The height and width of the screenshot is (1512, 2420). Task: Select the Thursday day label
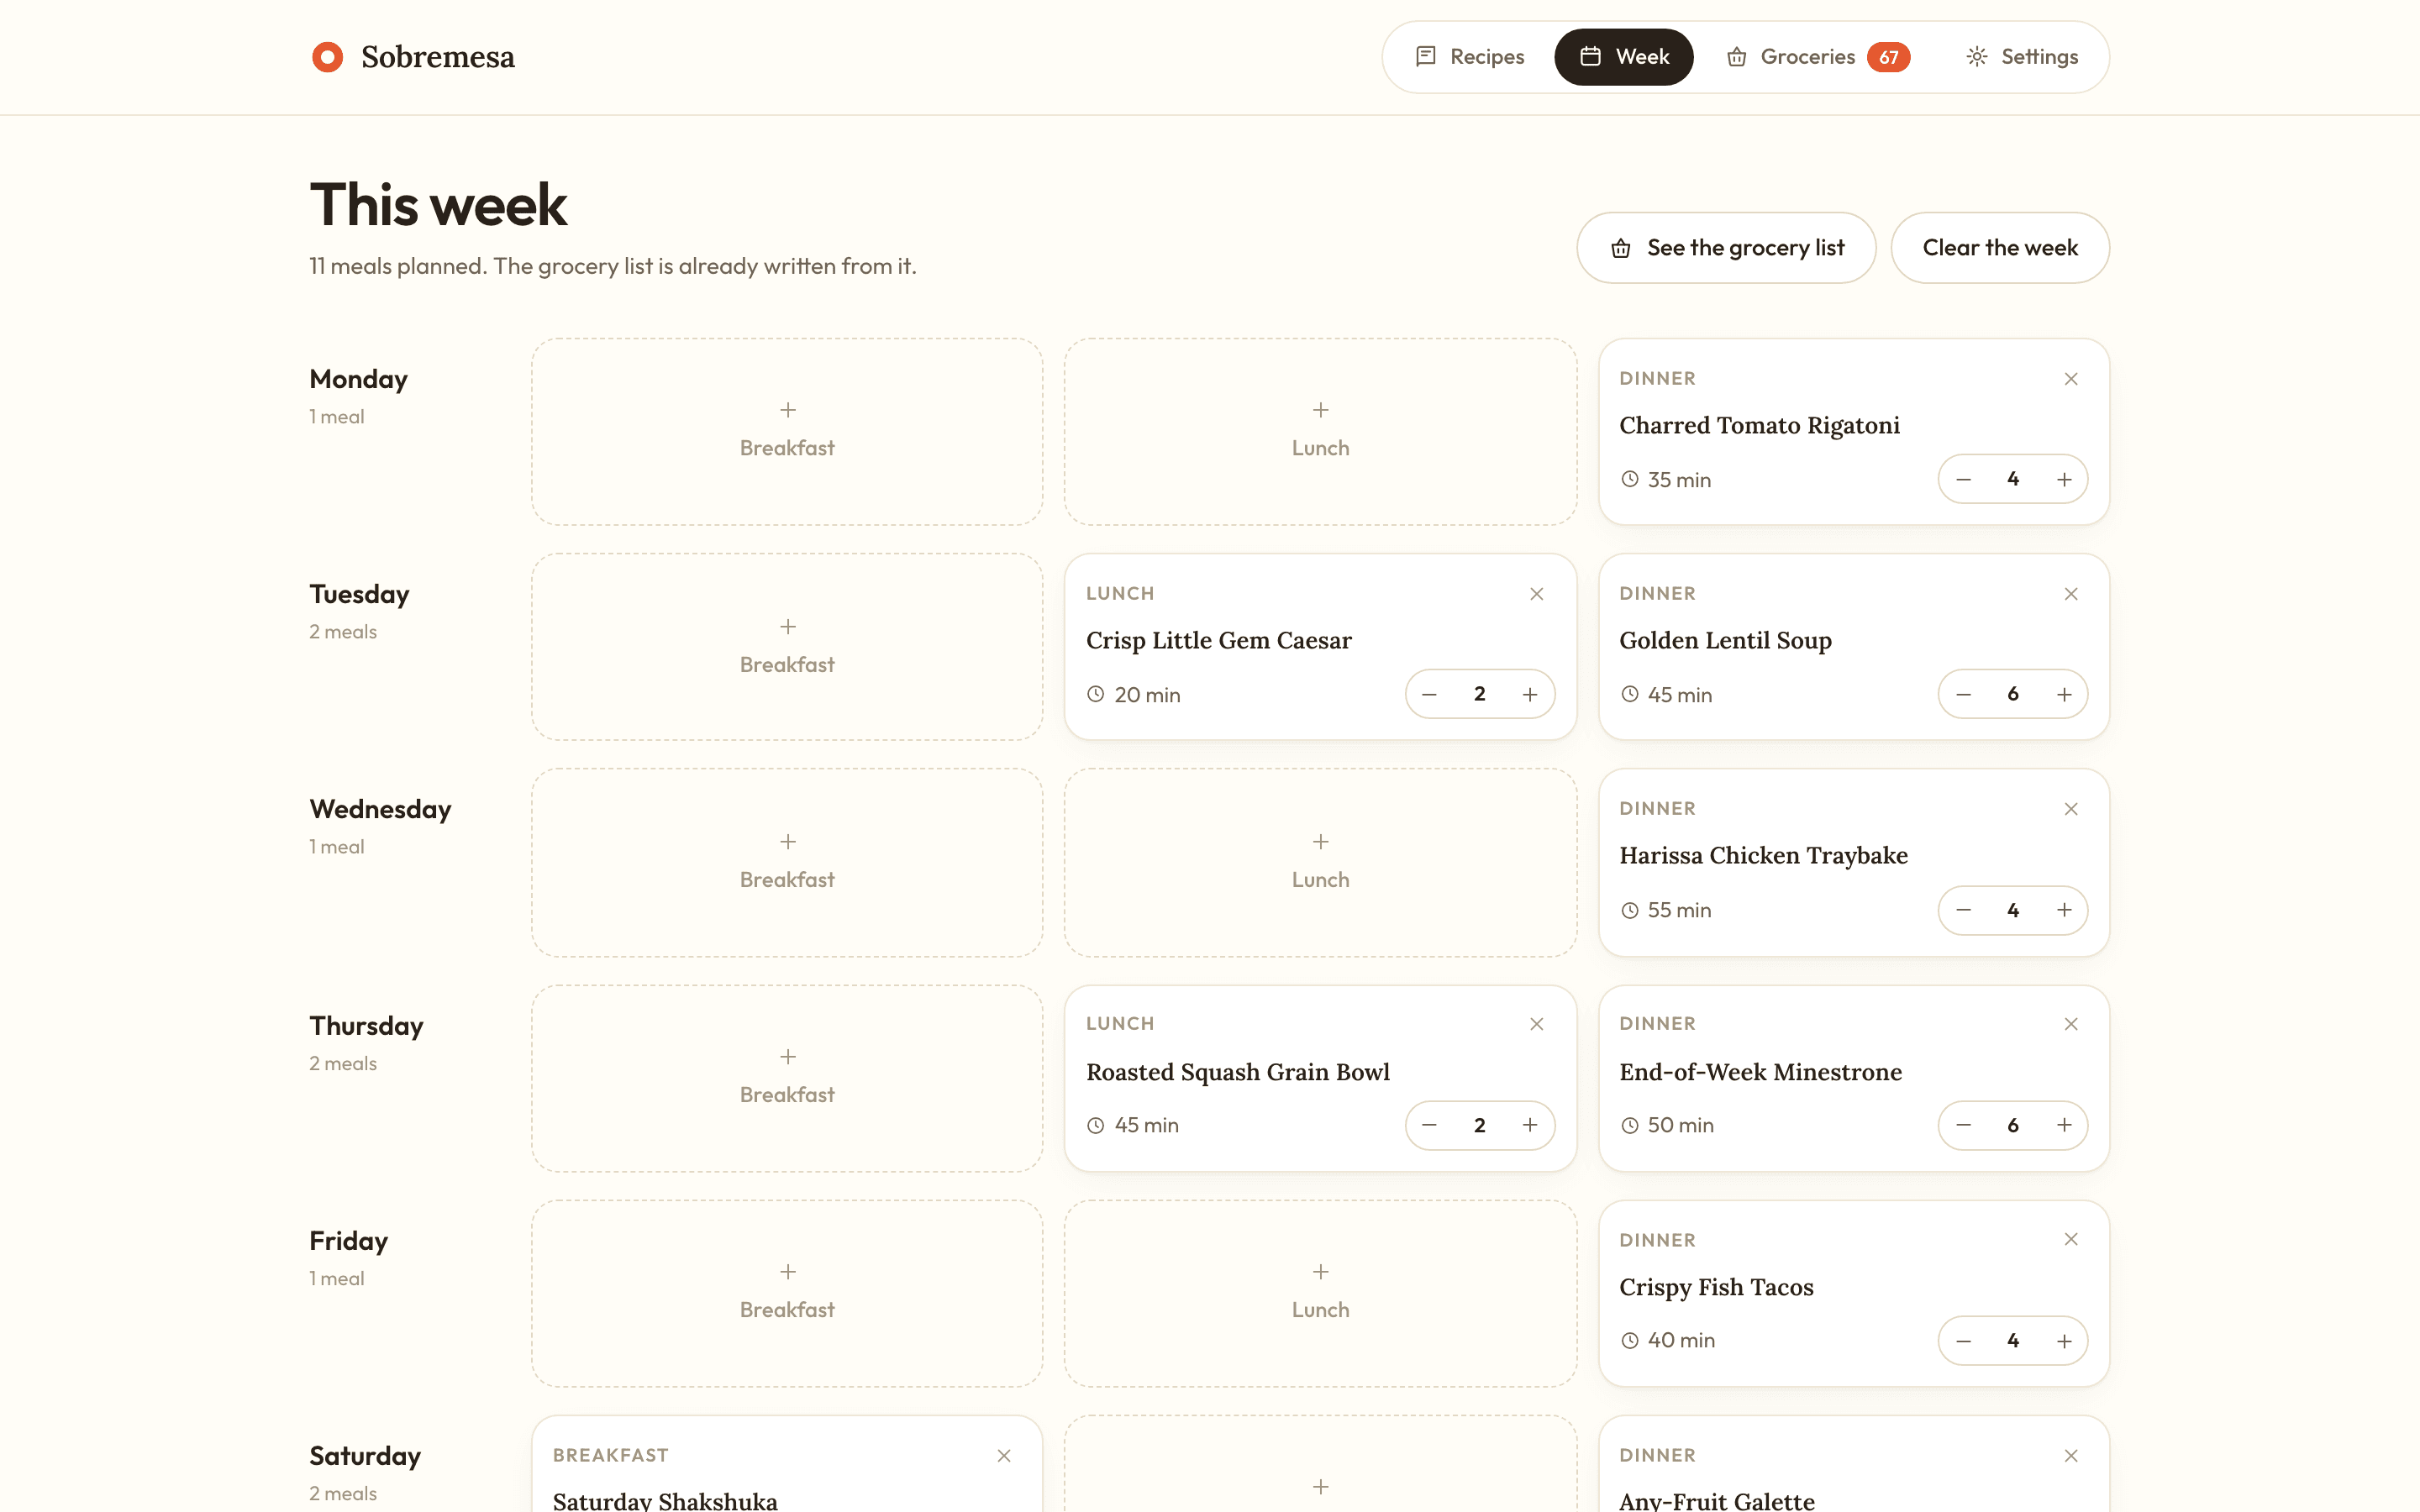pyautogui.click(x=366, y=1026)
